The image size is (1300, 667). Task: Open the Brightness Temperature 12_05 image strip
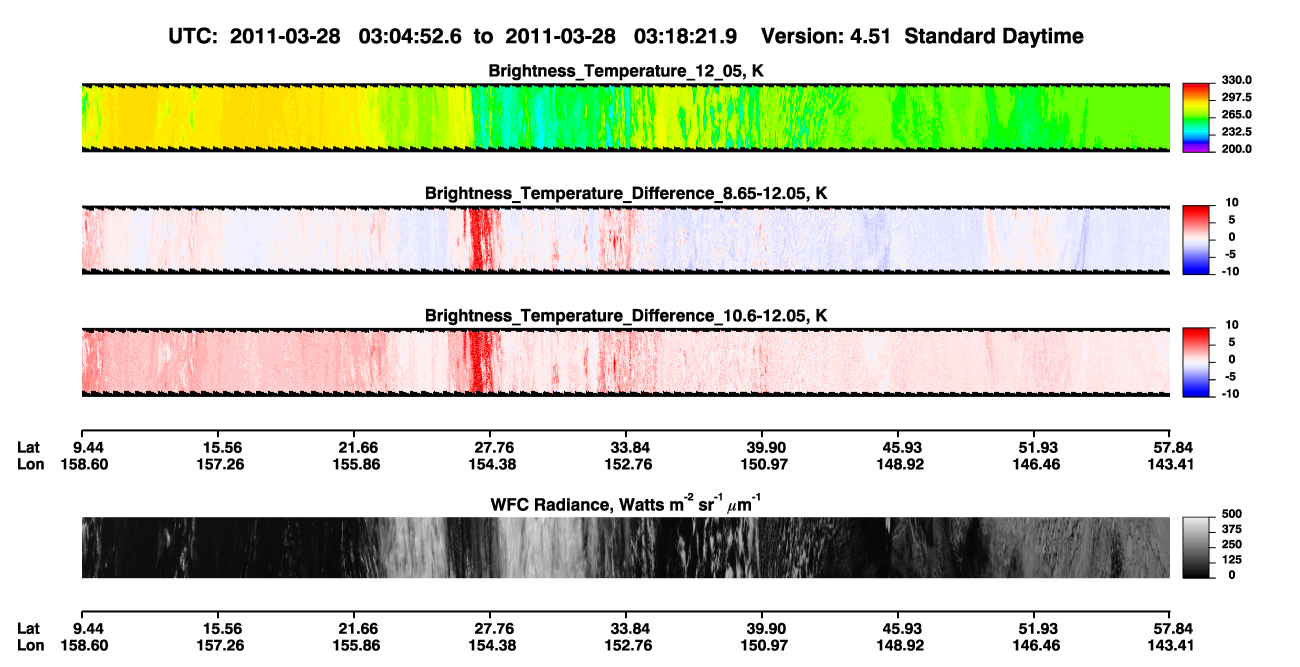tap(625, 117)
